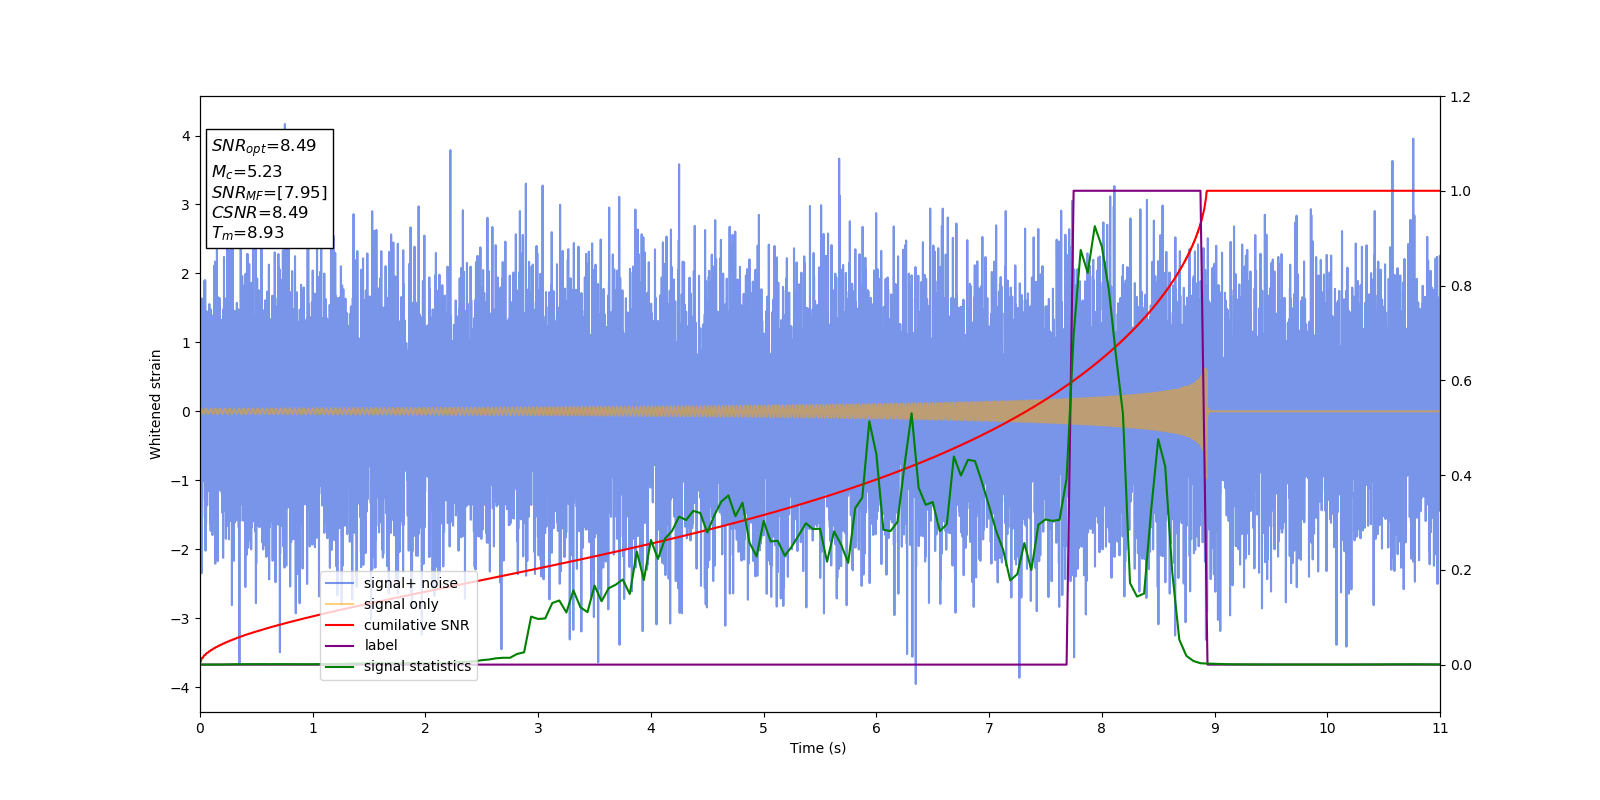Click the Tm=8.93 annotation line
The width and height of the screenshot is (1600, 800).
(x=248, y=233)
